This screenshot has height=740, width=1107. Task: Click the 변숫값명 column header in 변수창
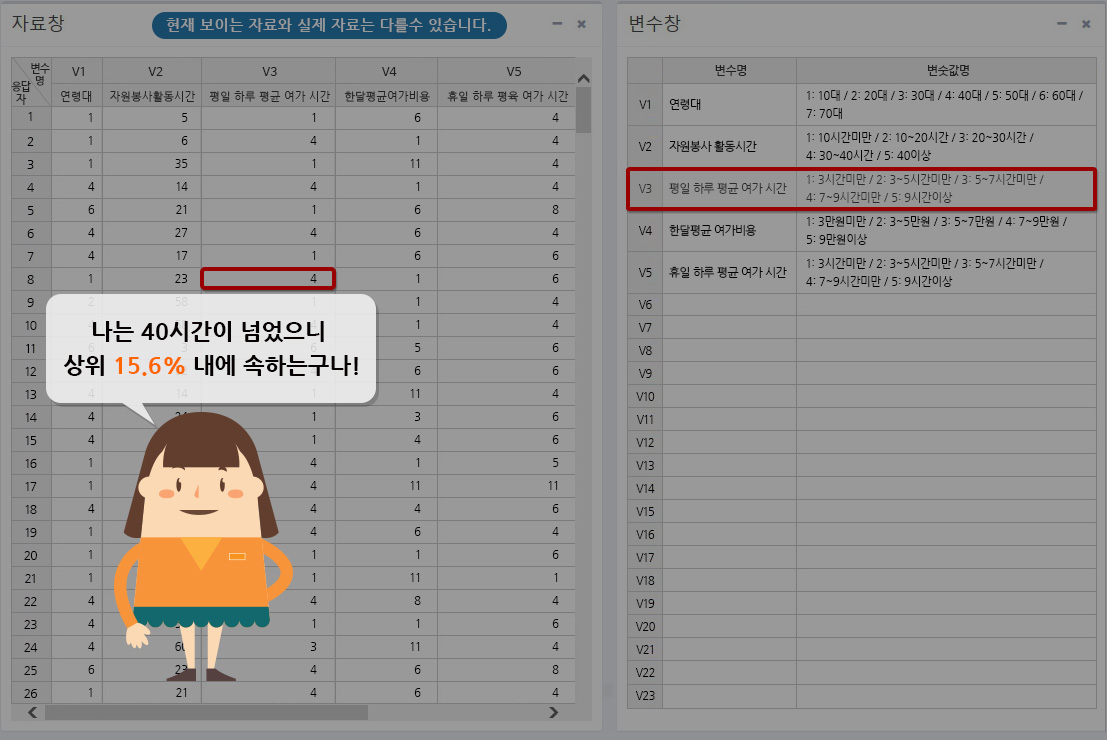click(x=947, y=71)
